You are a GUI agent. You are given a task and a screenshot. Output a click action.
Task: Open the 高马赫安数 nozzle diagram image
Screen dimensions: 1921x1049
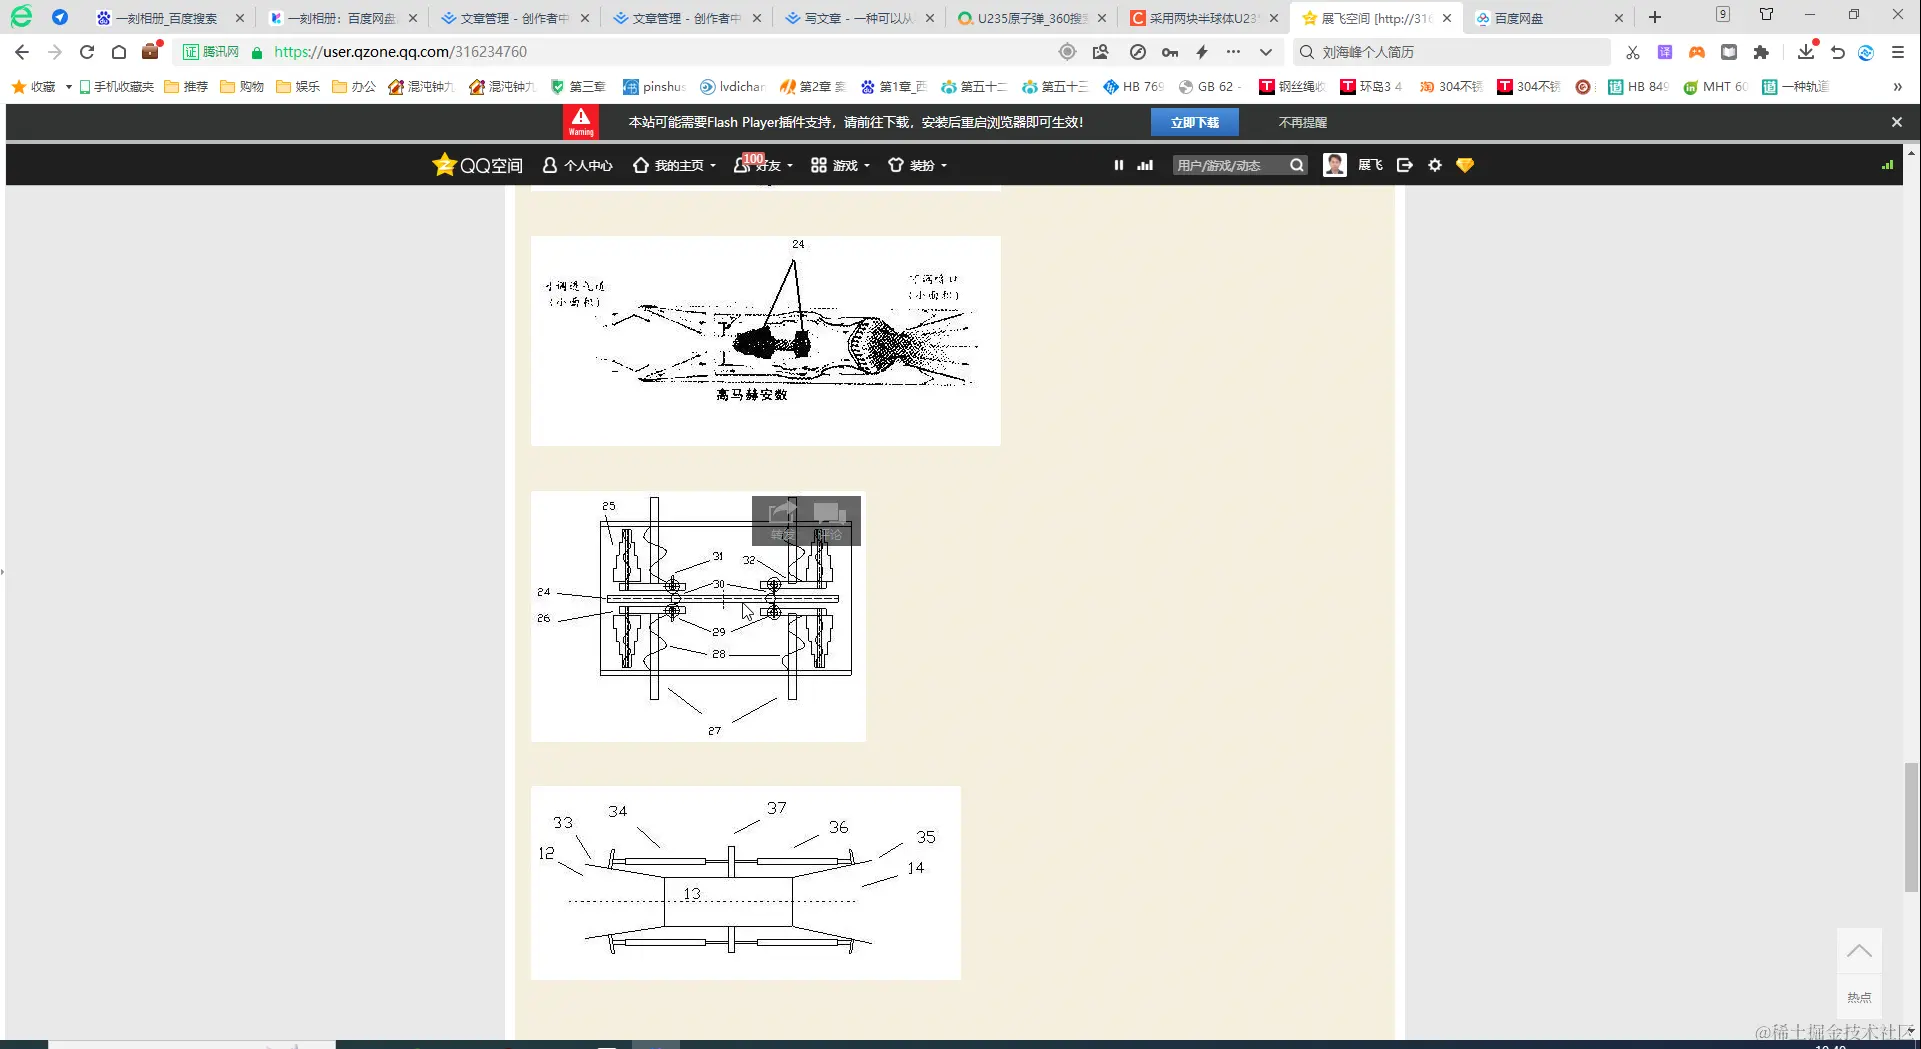coord(766,340)
